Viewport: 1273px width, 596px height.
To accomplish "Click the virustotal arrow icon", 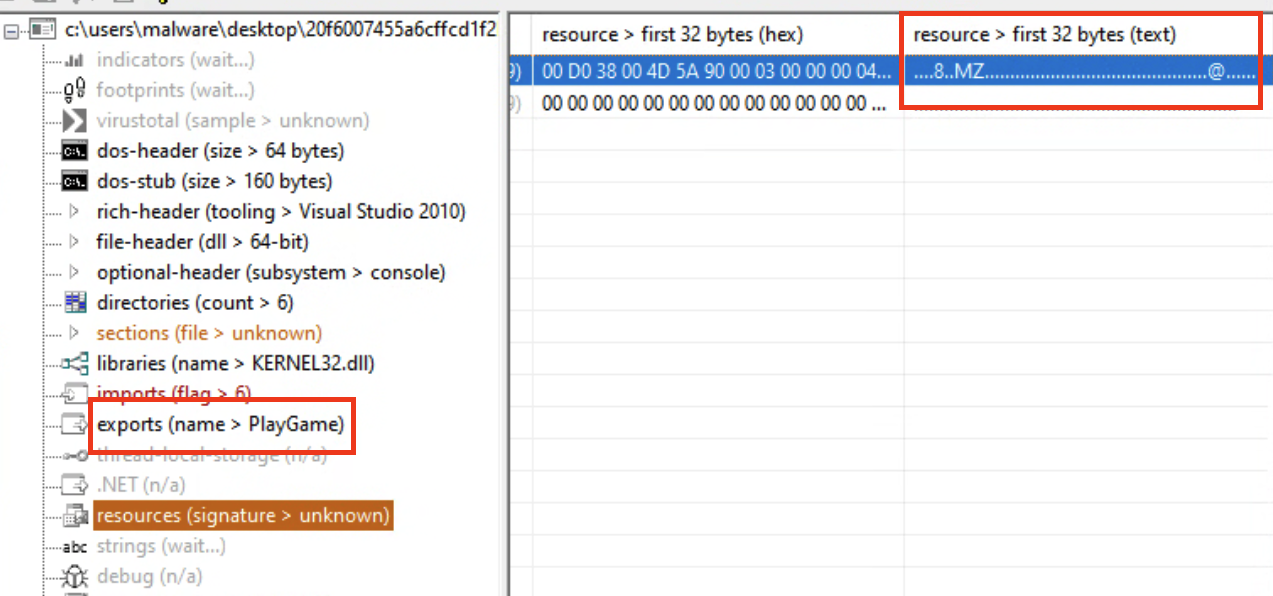I will click(x=74, y=121).
